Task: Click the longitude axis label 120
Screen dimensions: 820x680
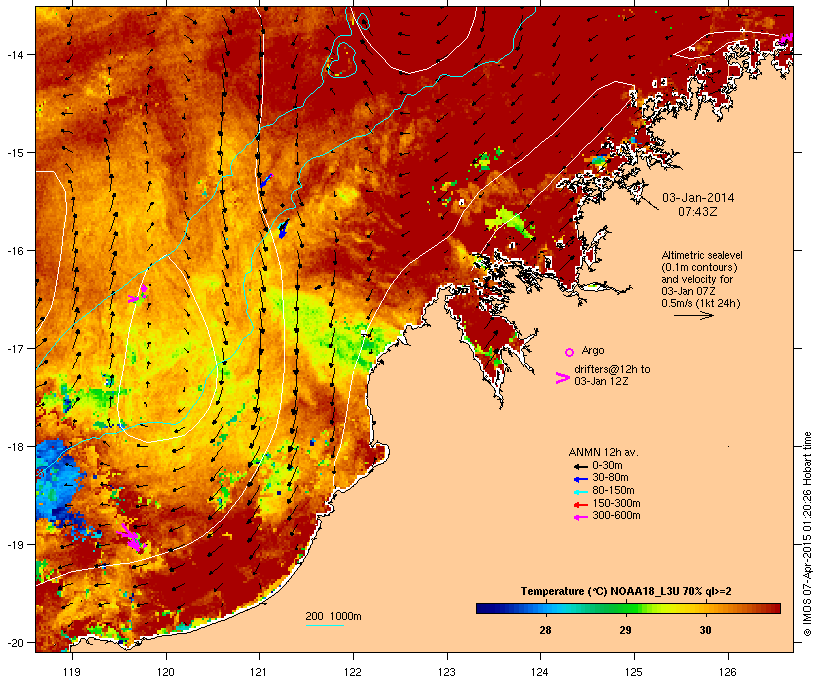Action: [x=166, y=672]
